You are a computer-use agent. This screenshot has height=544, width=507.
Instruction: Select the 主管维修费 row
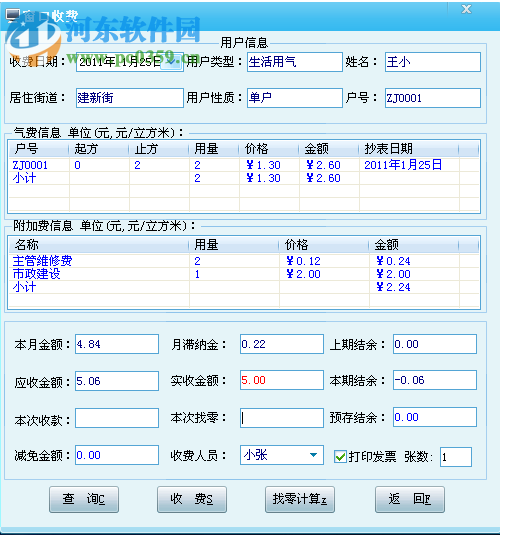pyautogui.click(x=243, y=261)
